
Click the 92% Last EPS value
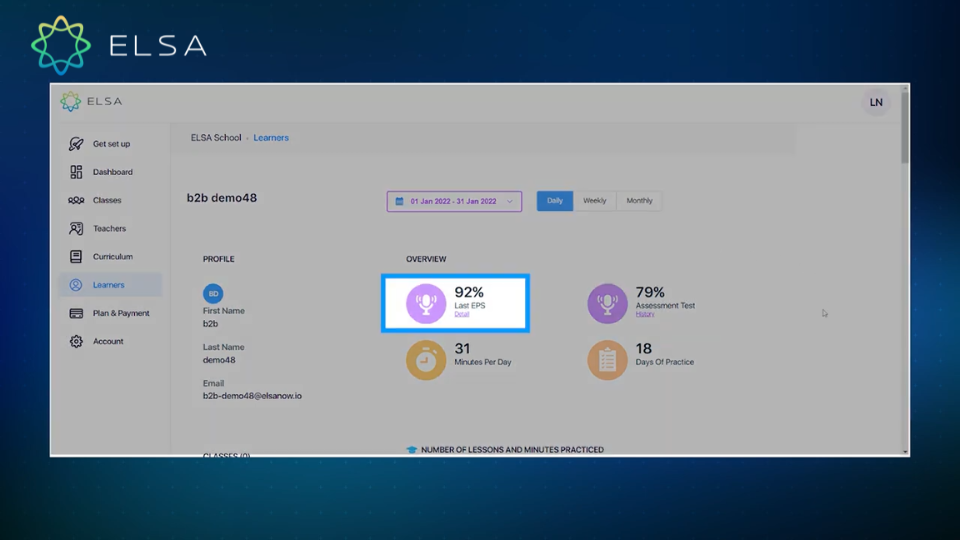tap(469, 292)
